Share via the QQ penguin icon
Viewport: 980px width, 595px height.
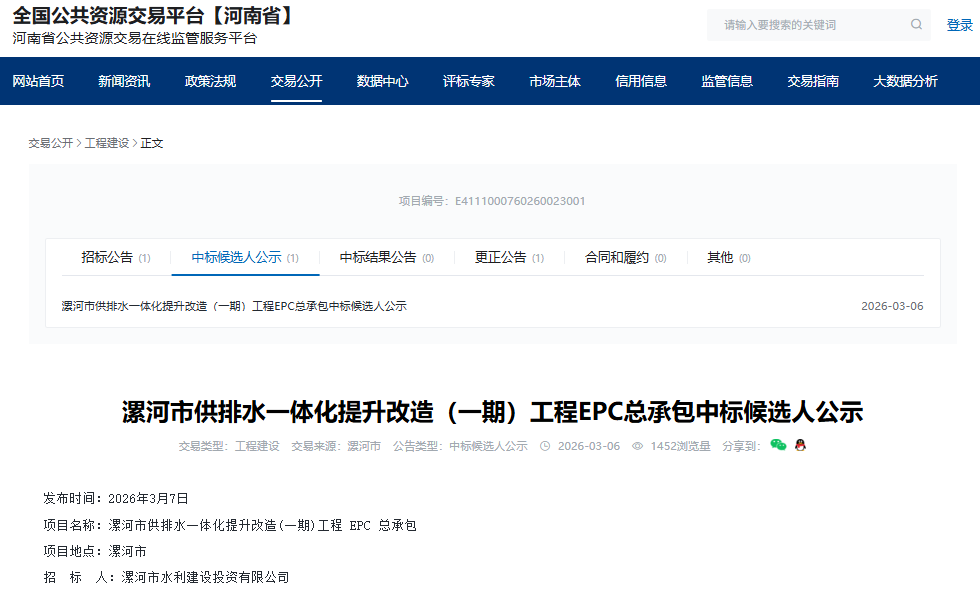800,445
